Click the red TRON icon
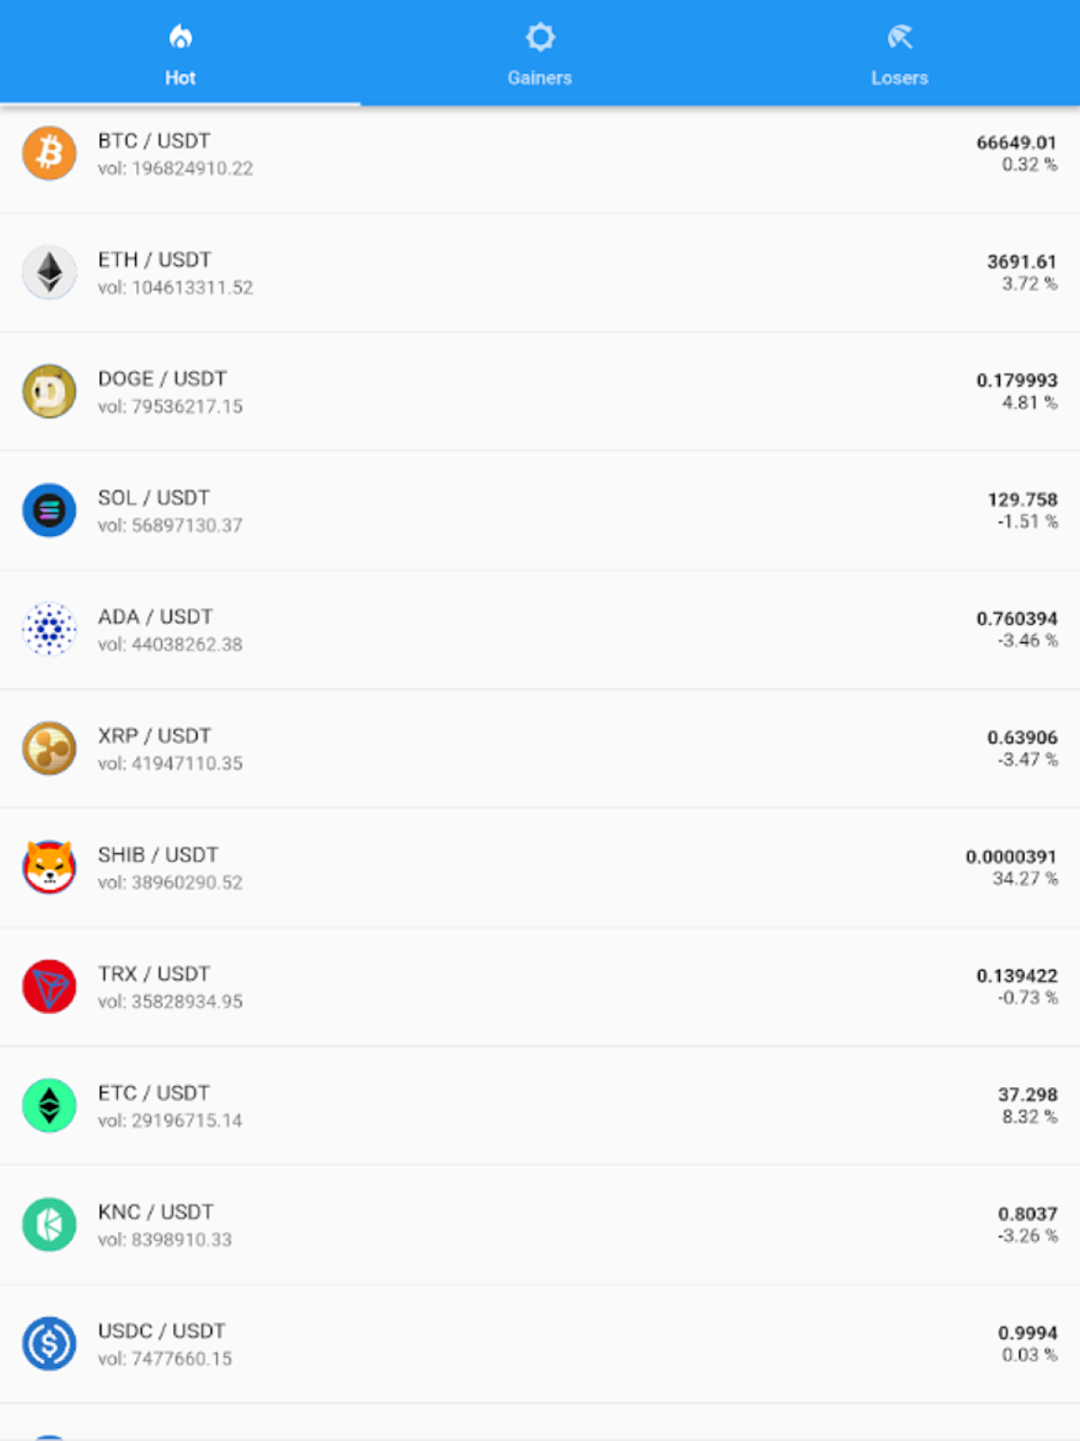Image resolution: width=1080 pixels, height=1441 pixels. click(49, 986)
